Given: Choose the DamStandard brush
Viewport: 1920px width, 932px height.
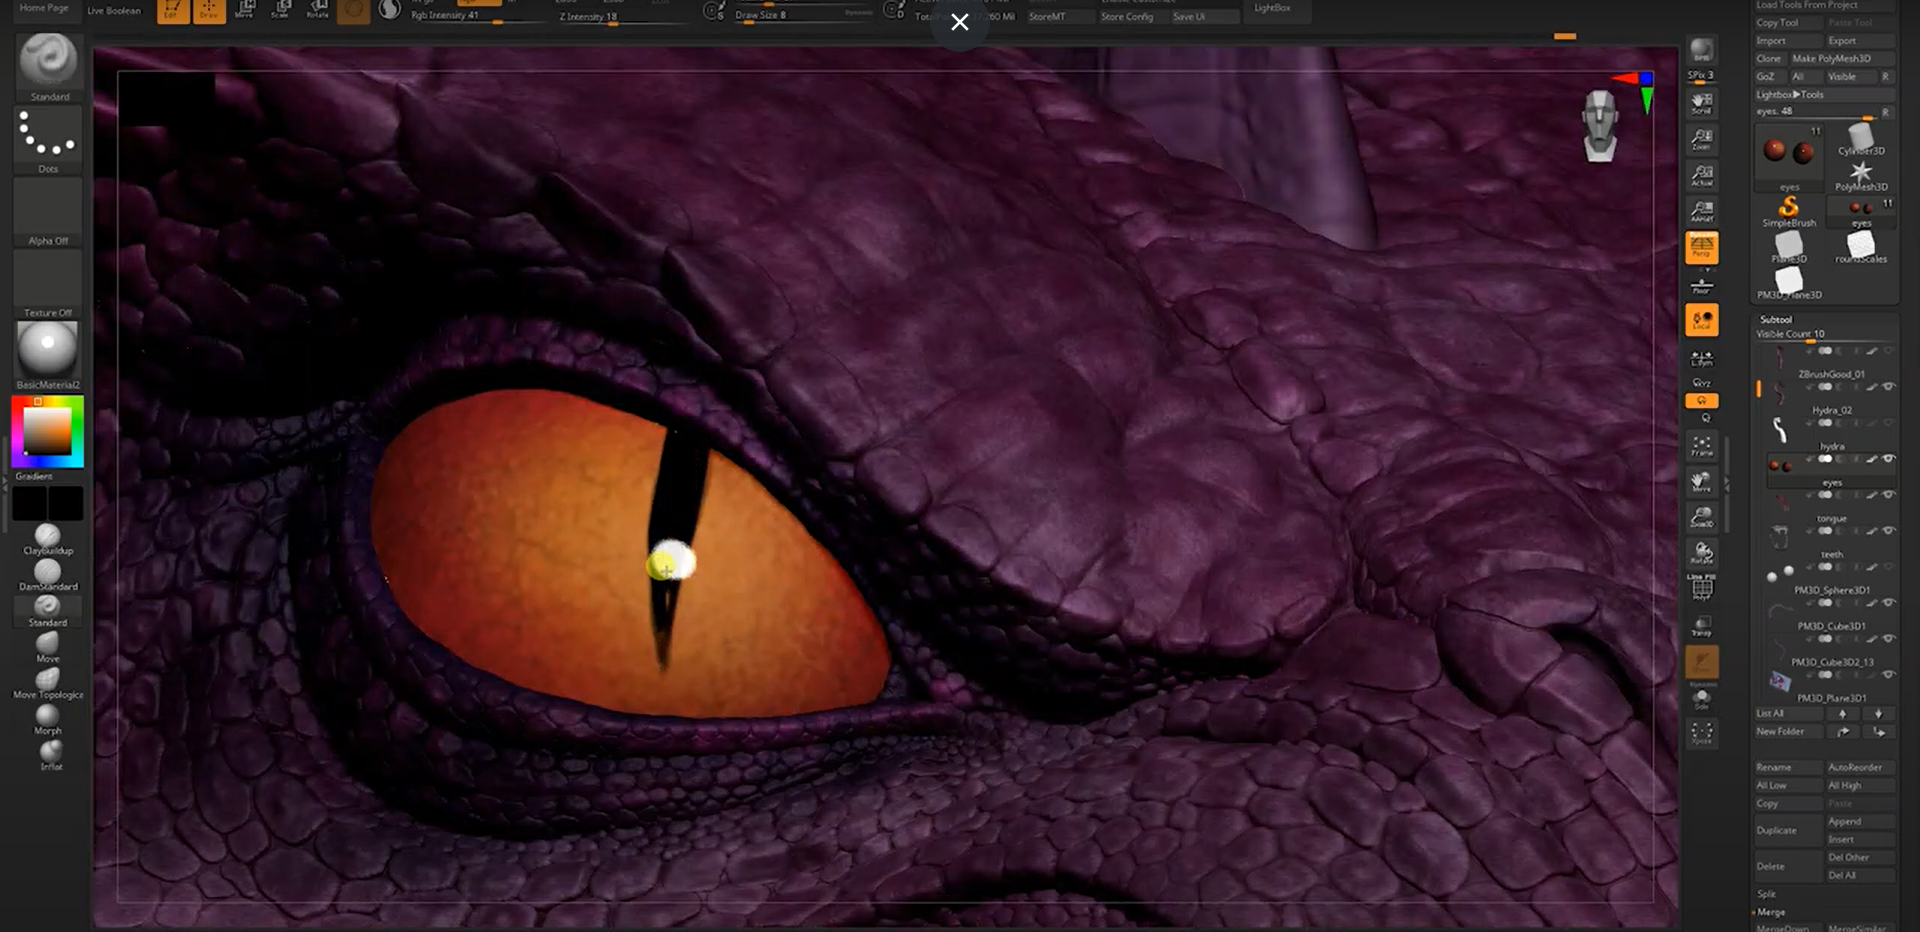Looking at the screenshot, I should (47, 572).
